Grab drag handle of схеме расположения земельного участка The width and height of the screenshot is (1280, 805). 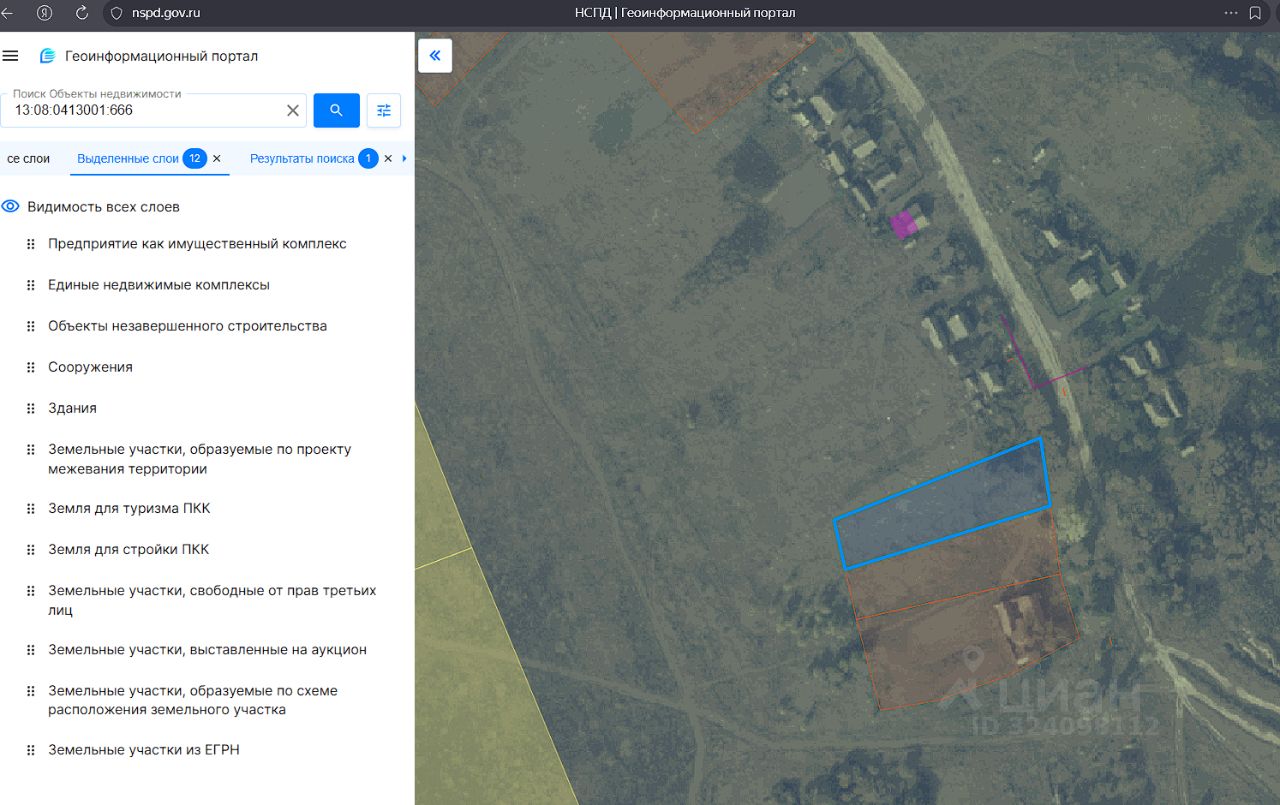coord(31,691)
